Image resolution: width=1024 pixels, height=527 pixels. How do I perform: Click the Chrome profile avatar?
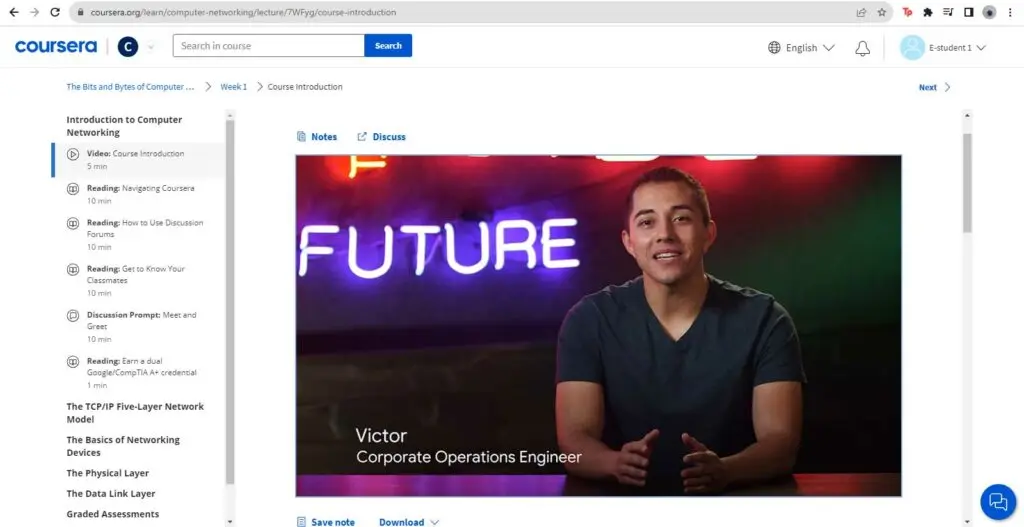[x=989, y=12]
